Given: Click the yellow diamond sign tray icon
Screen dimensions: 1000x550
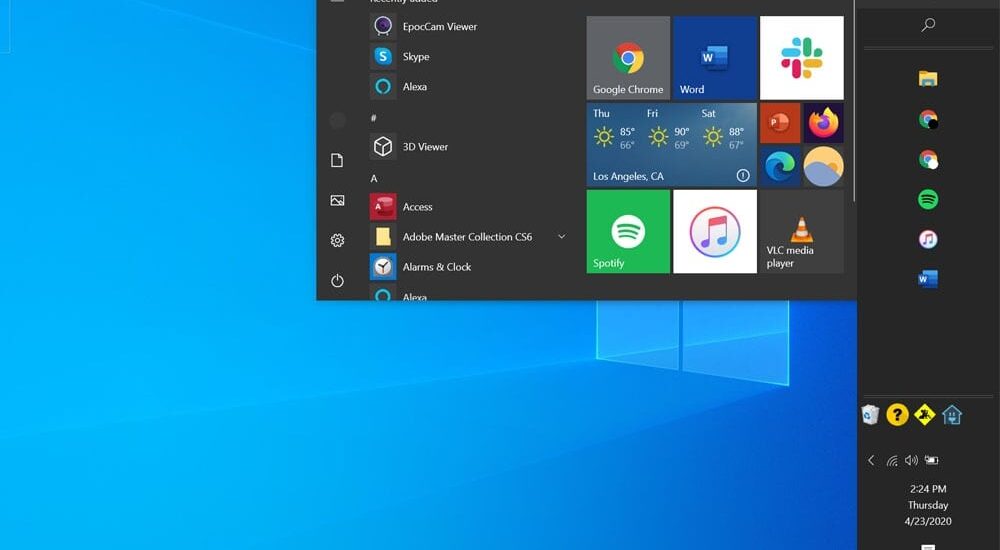Looking at the screenshot, I should (924, 415).
